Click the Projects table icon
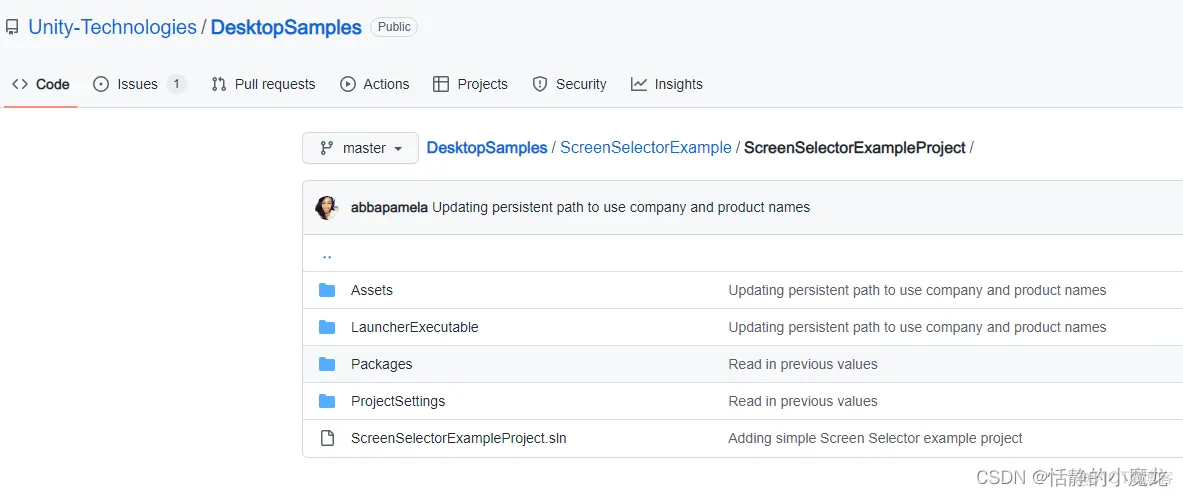The image size is (1183, 496). click(441, 85)
